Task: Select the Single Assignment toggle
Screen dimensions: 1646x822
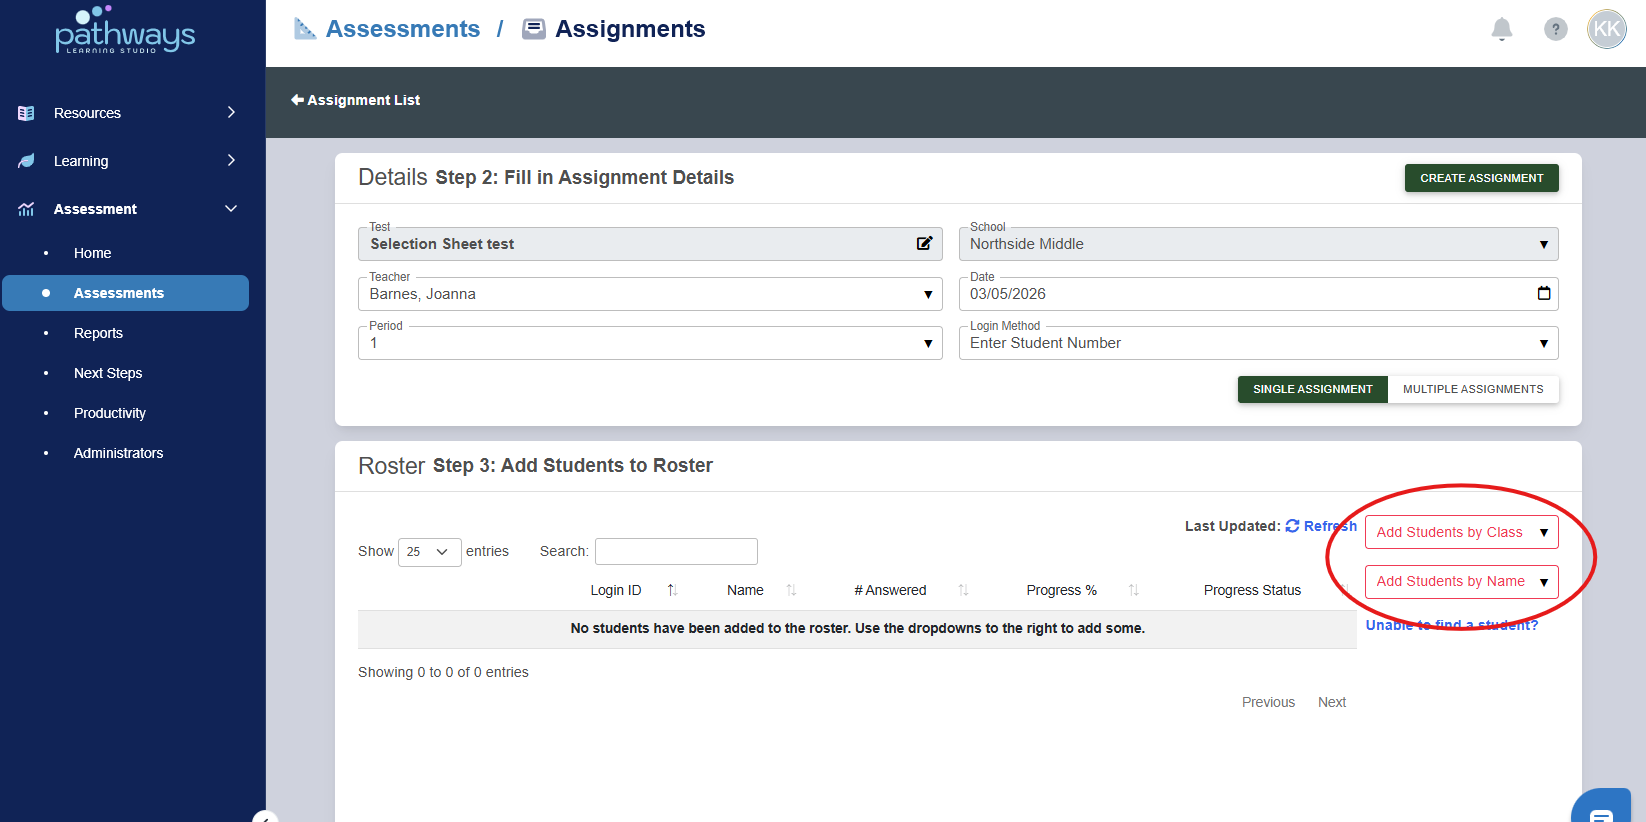Action: 1313,389
